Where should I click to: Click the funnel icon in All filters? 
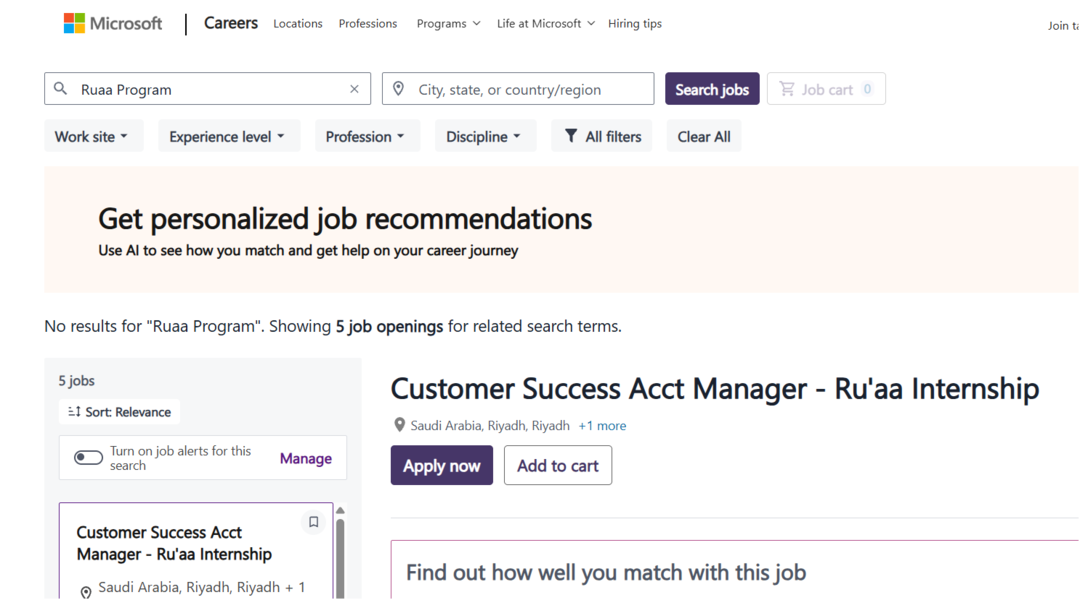click(570, 136)
